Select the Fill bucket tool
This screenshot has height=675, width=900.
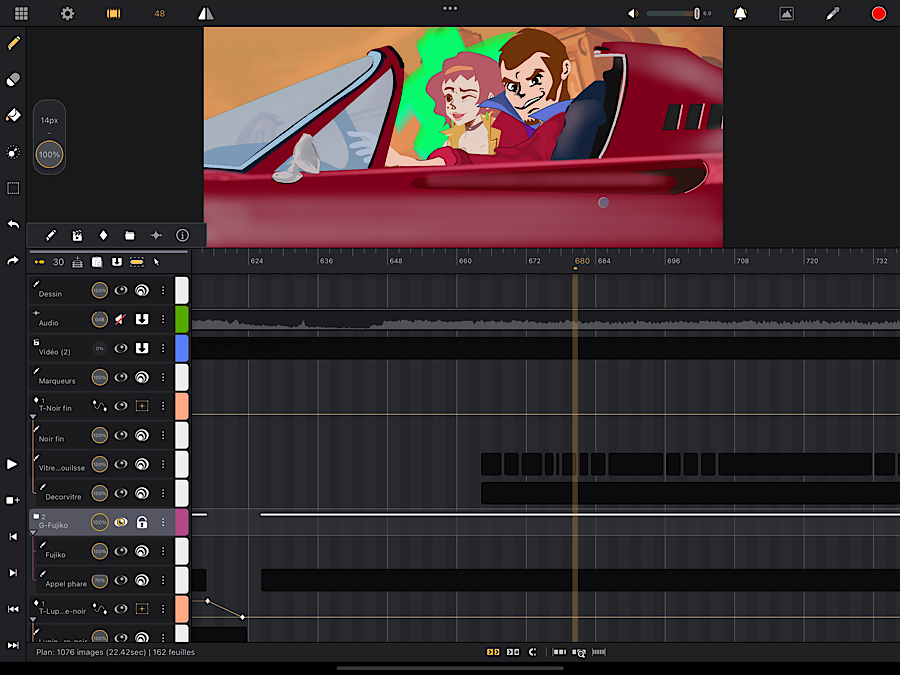point(13,115)
